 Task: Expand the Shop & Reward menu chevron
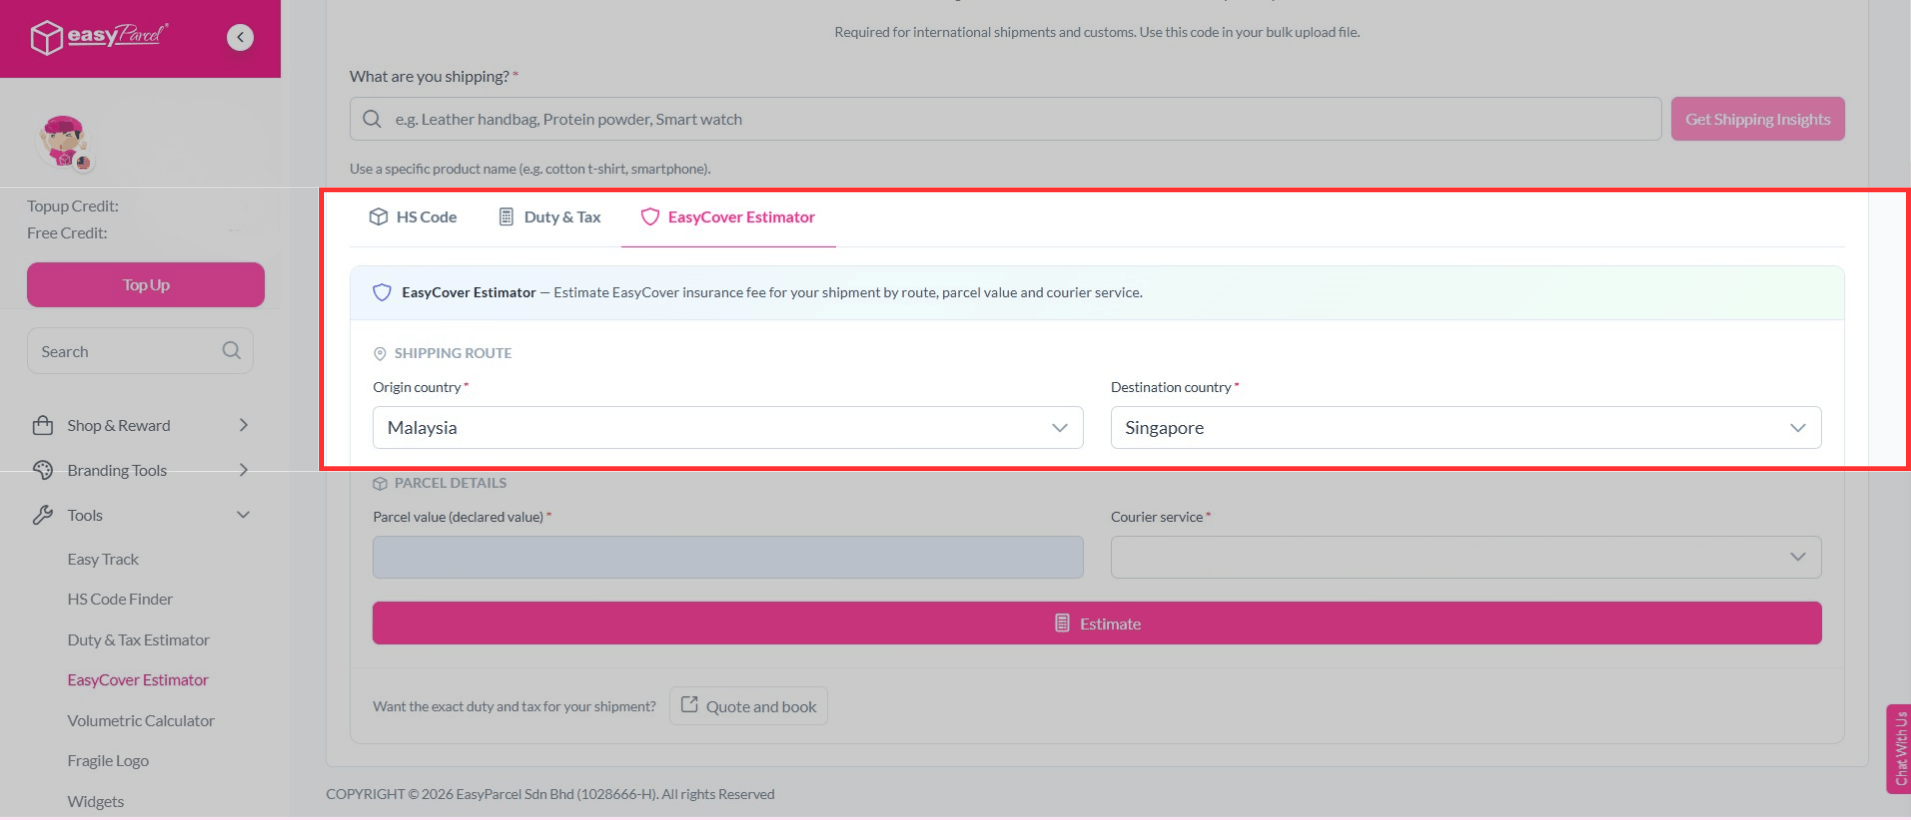(x=243, y=425)
